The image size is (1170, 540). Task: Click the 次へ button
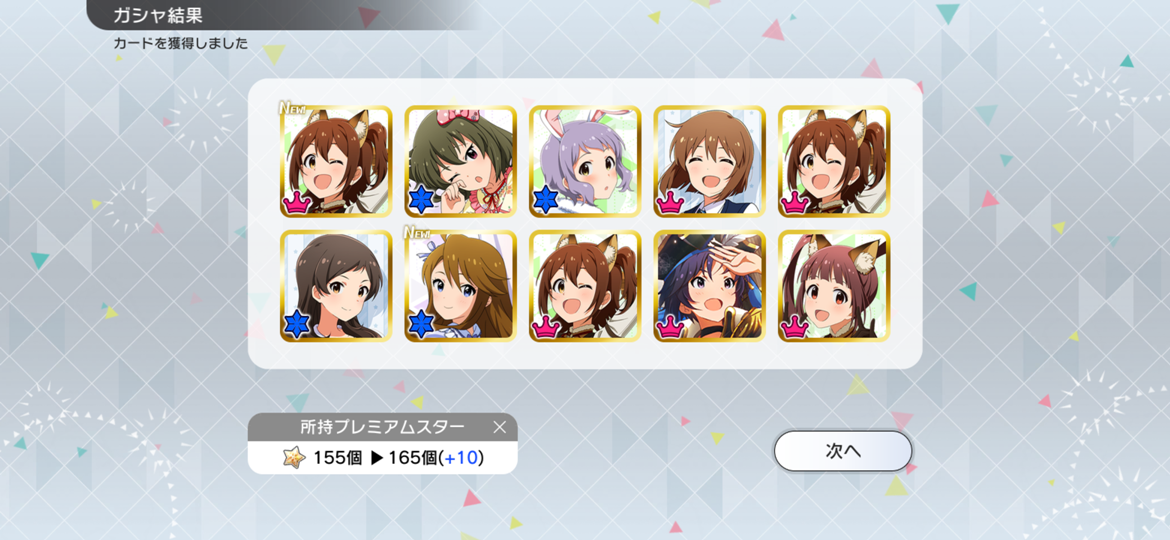point(843,451)
